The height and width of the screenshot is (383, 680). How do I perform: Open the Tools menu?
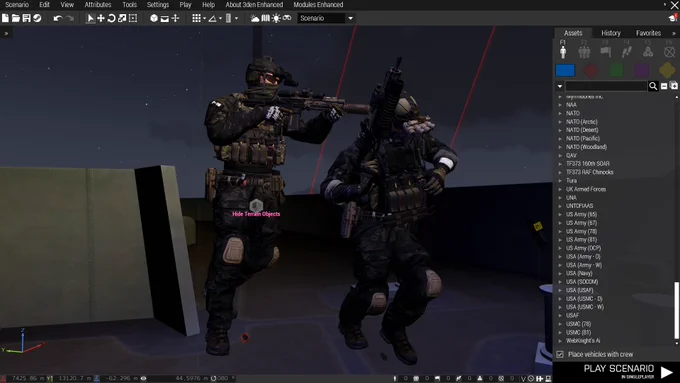click(x=129, y=5)
